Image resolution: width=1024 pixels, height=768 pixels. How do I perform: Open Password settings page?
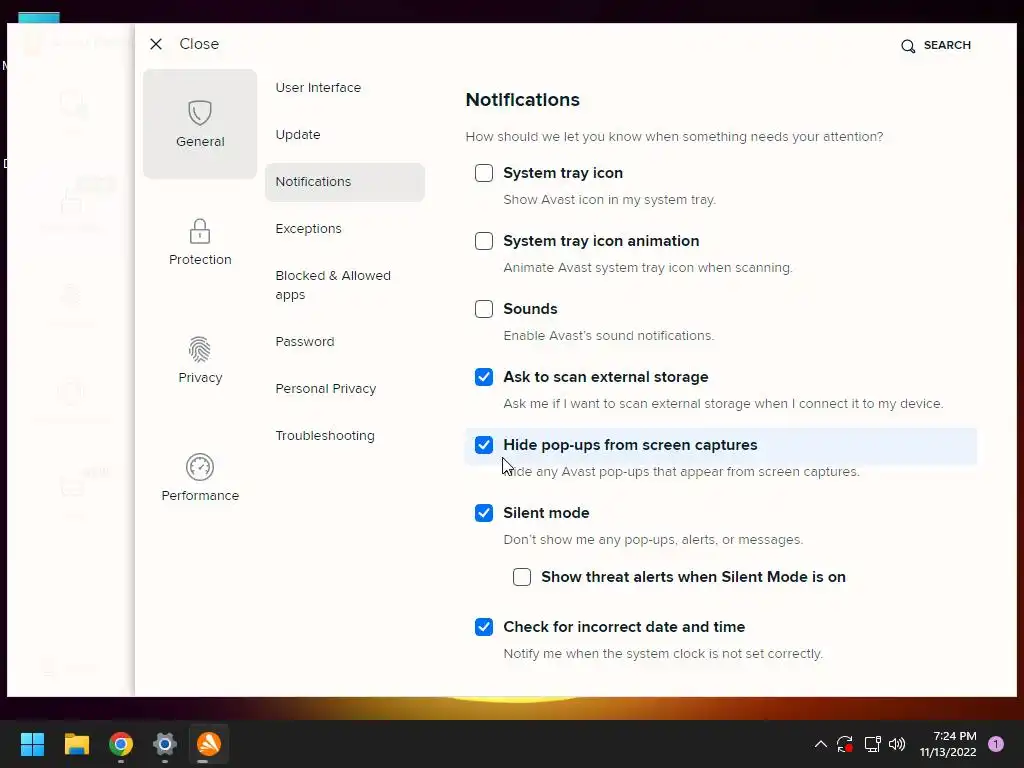pyautogui.click(x=305, y=342)
